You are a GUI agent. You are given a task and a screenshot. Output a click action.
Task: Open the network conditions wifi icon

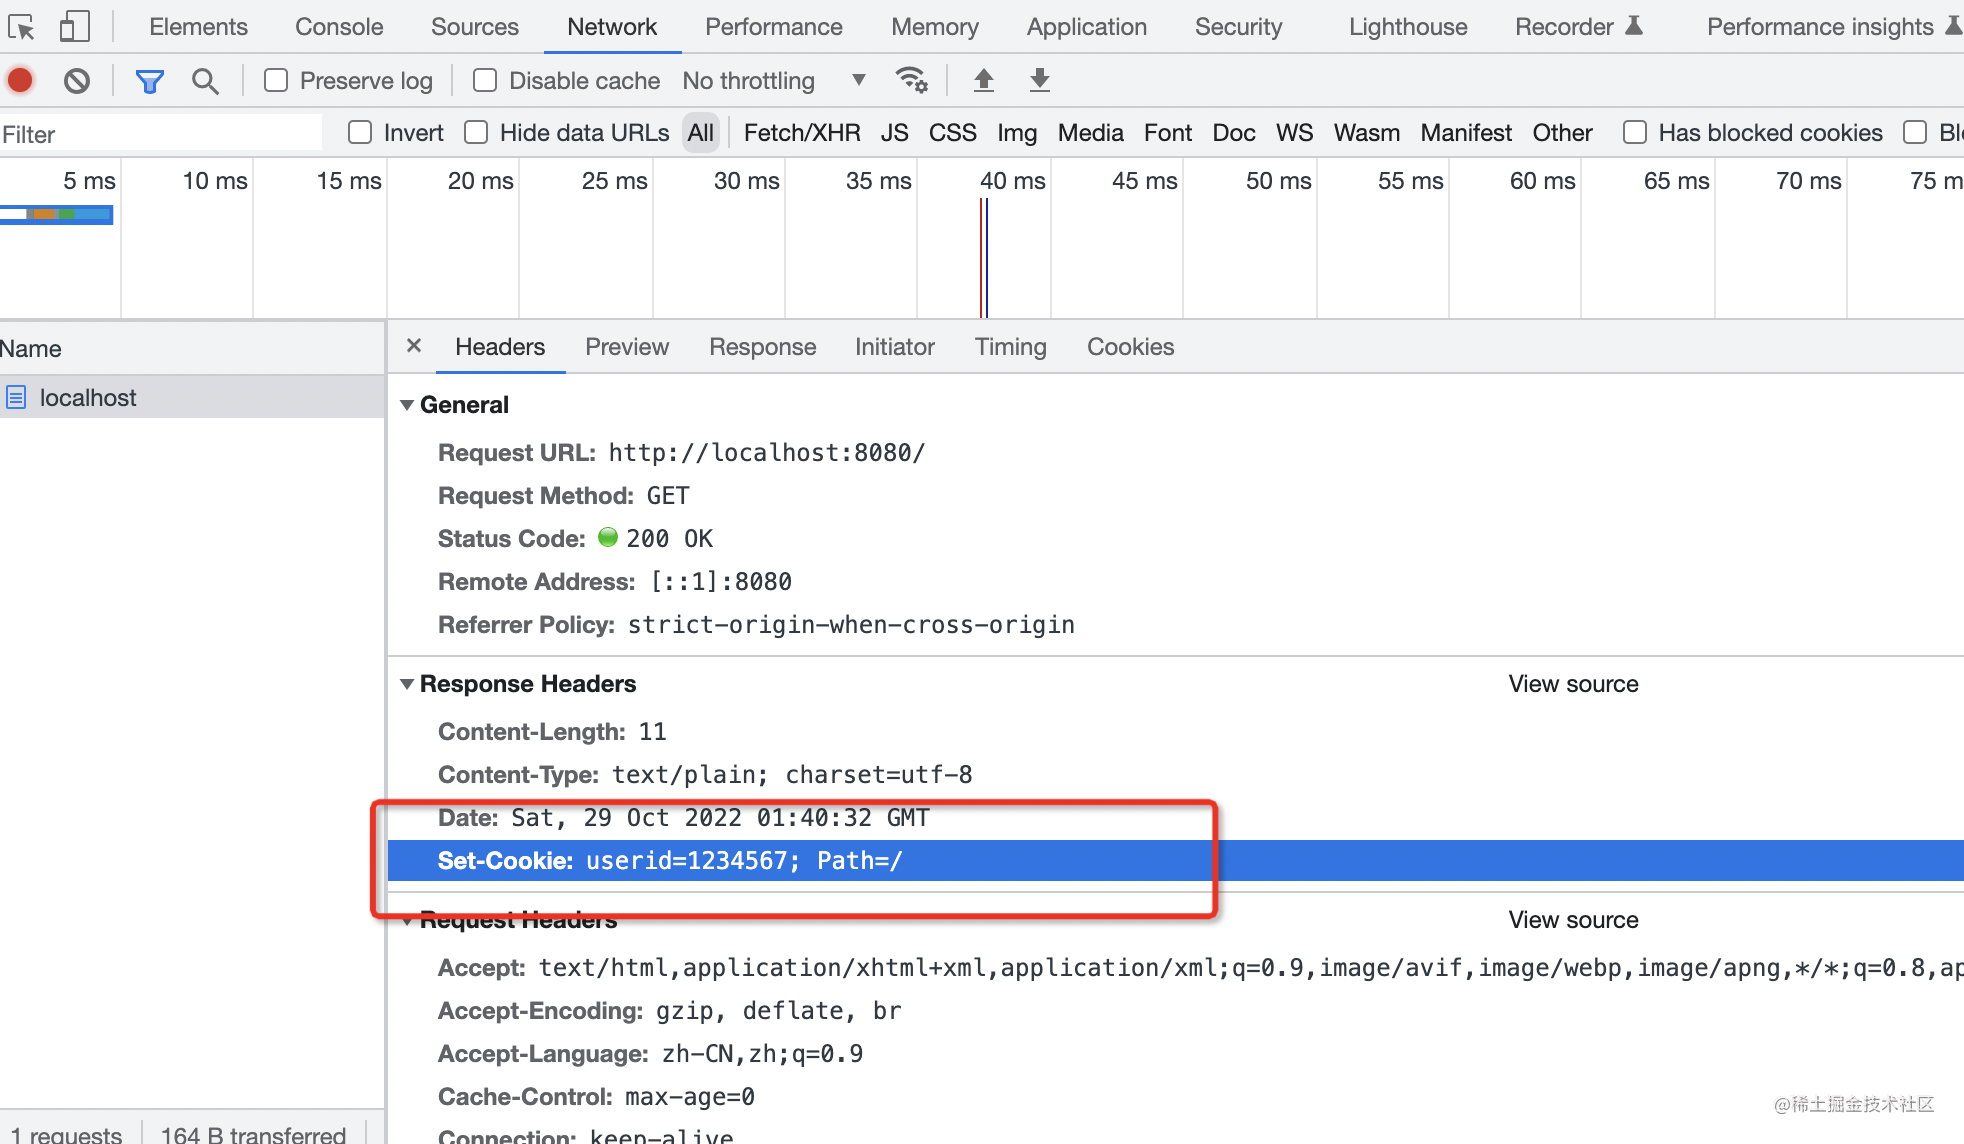911,80
